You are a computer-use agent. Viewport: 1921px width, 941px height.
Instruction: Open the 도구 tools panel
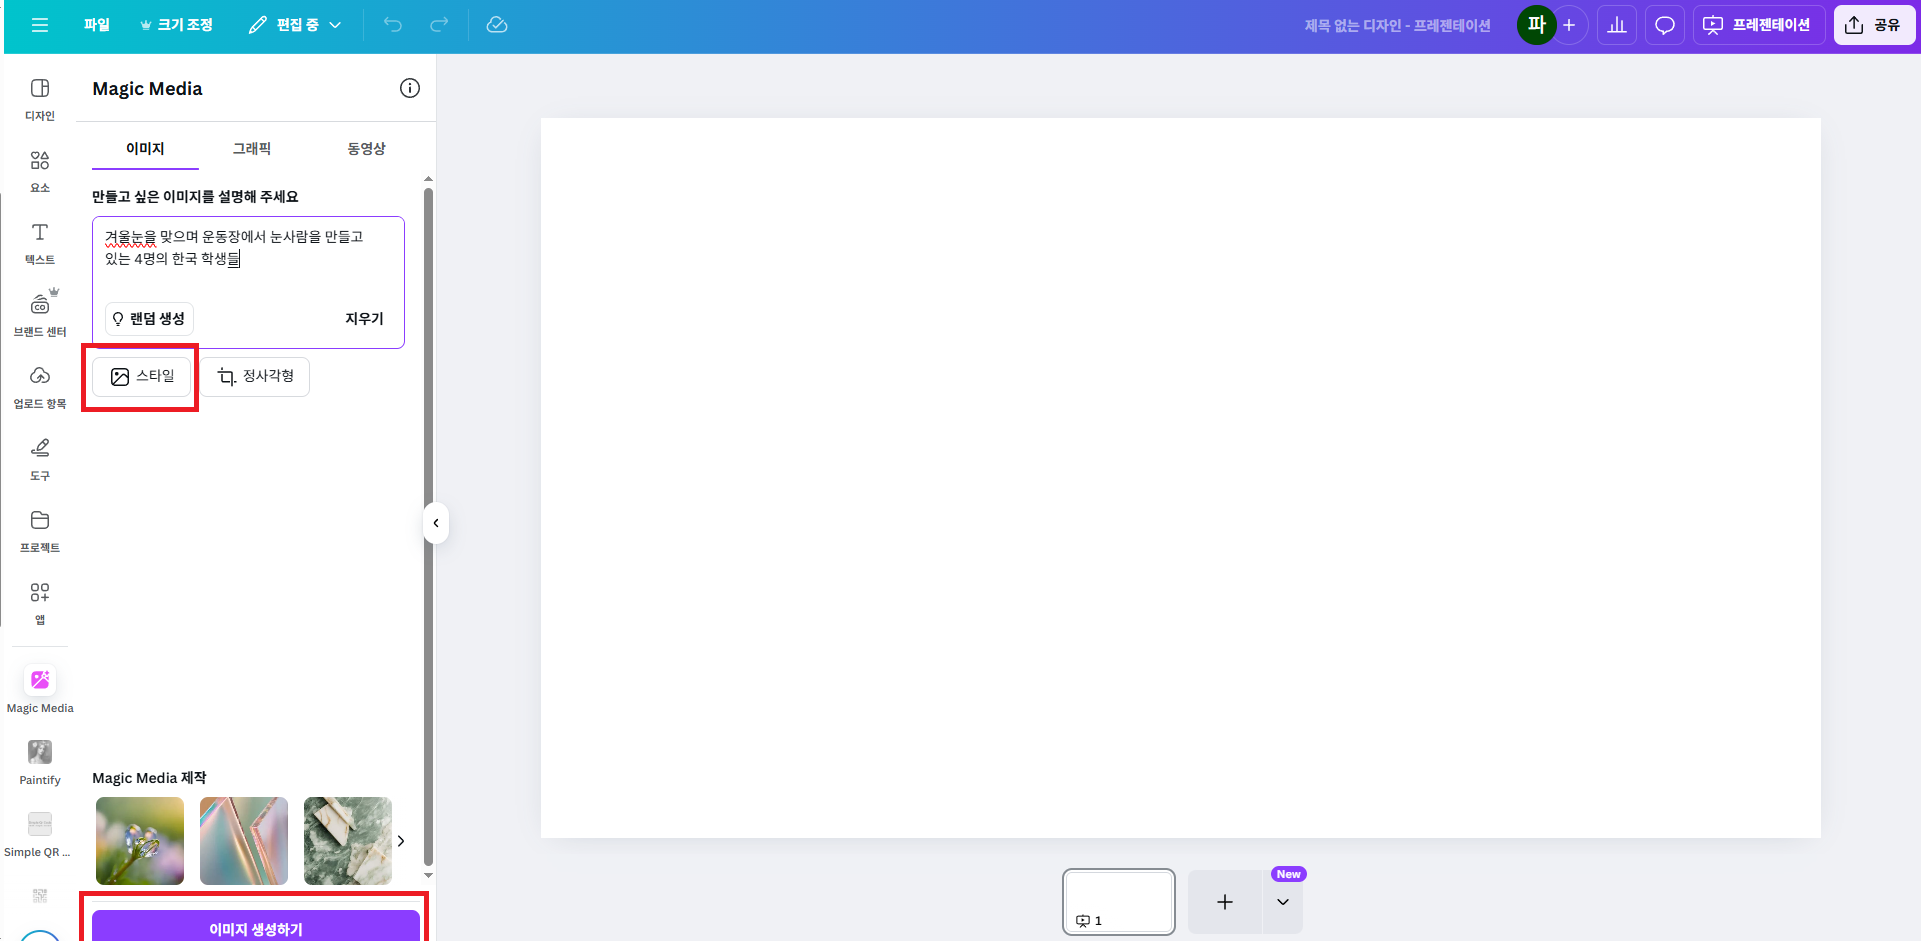click(x=40, y=459)
